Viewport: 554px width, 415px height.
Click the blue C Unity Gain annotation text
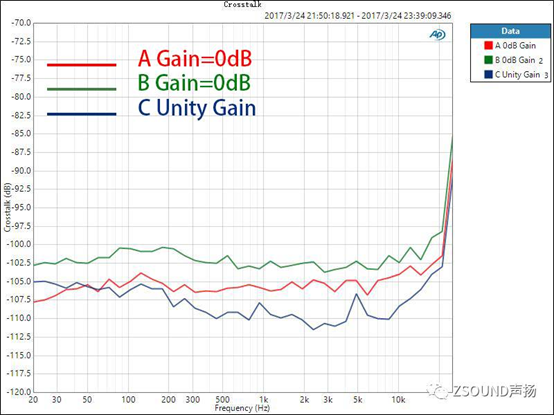tap(197, 108)
